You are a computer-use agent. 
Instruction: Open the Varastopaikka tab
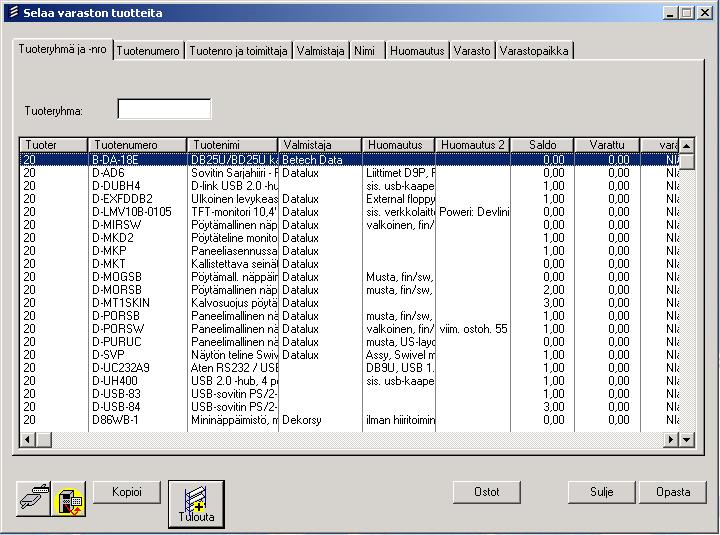click(534, 51)
